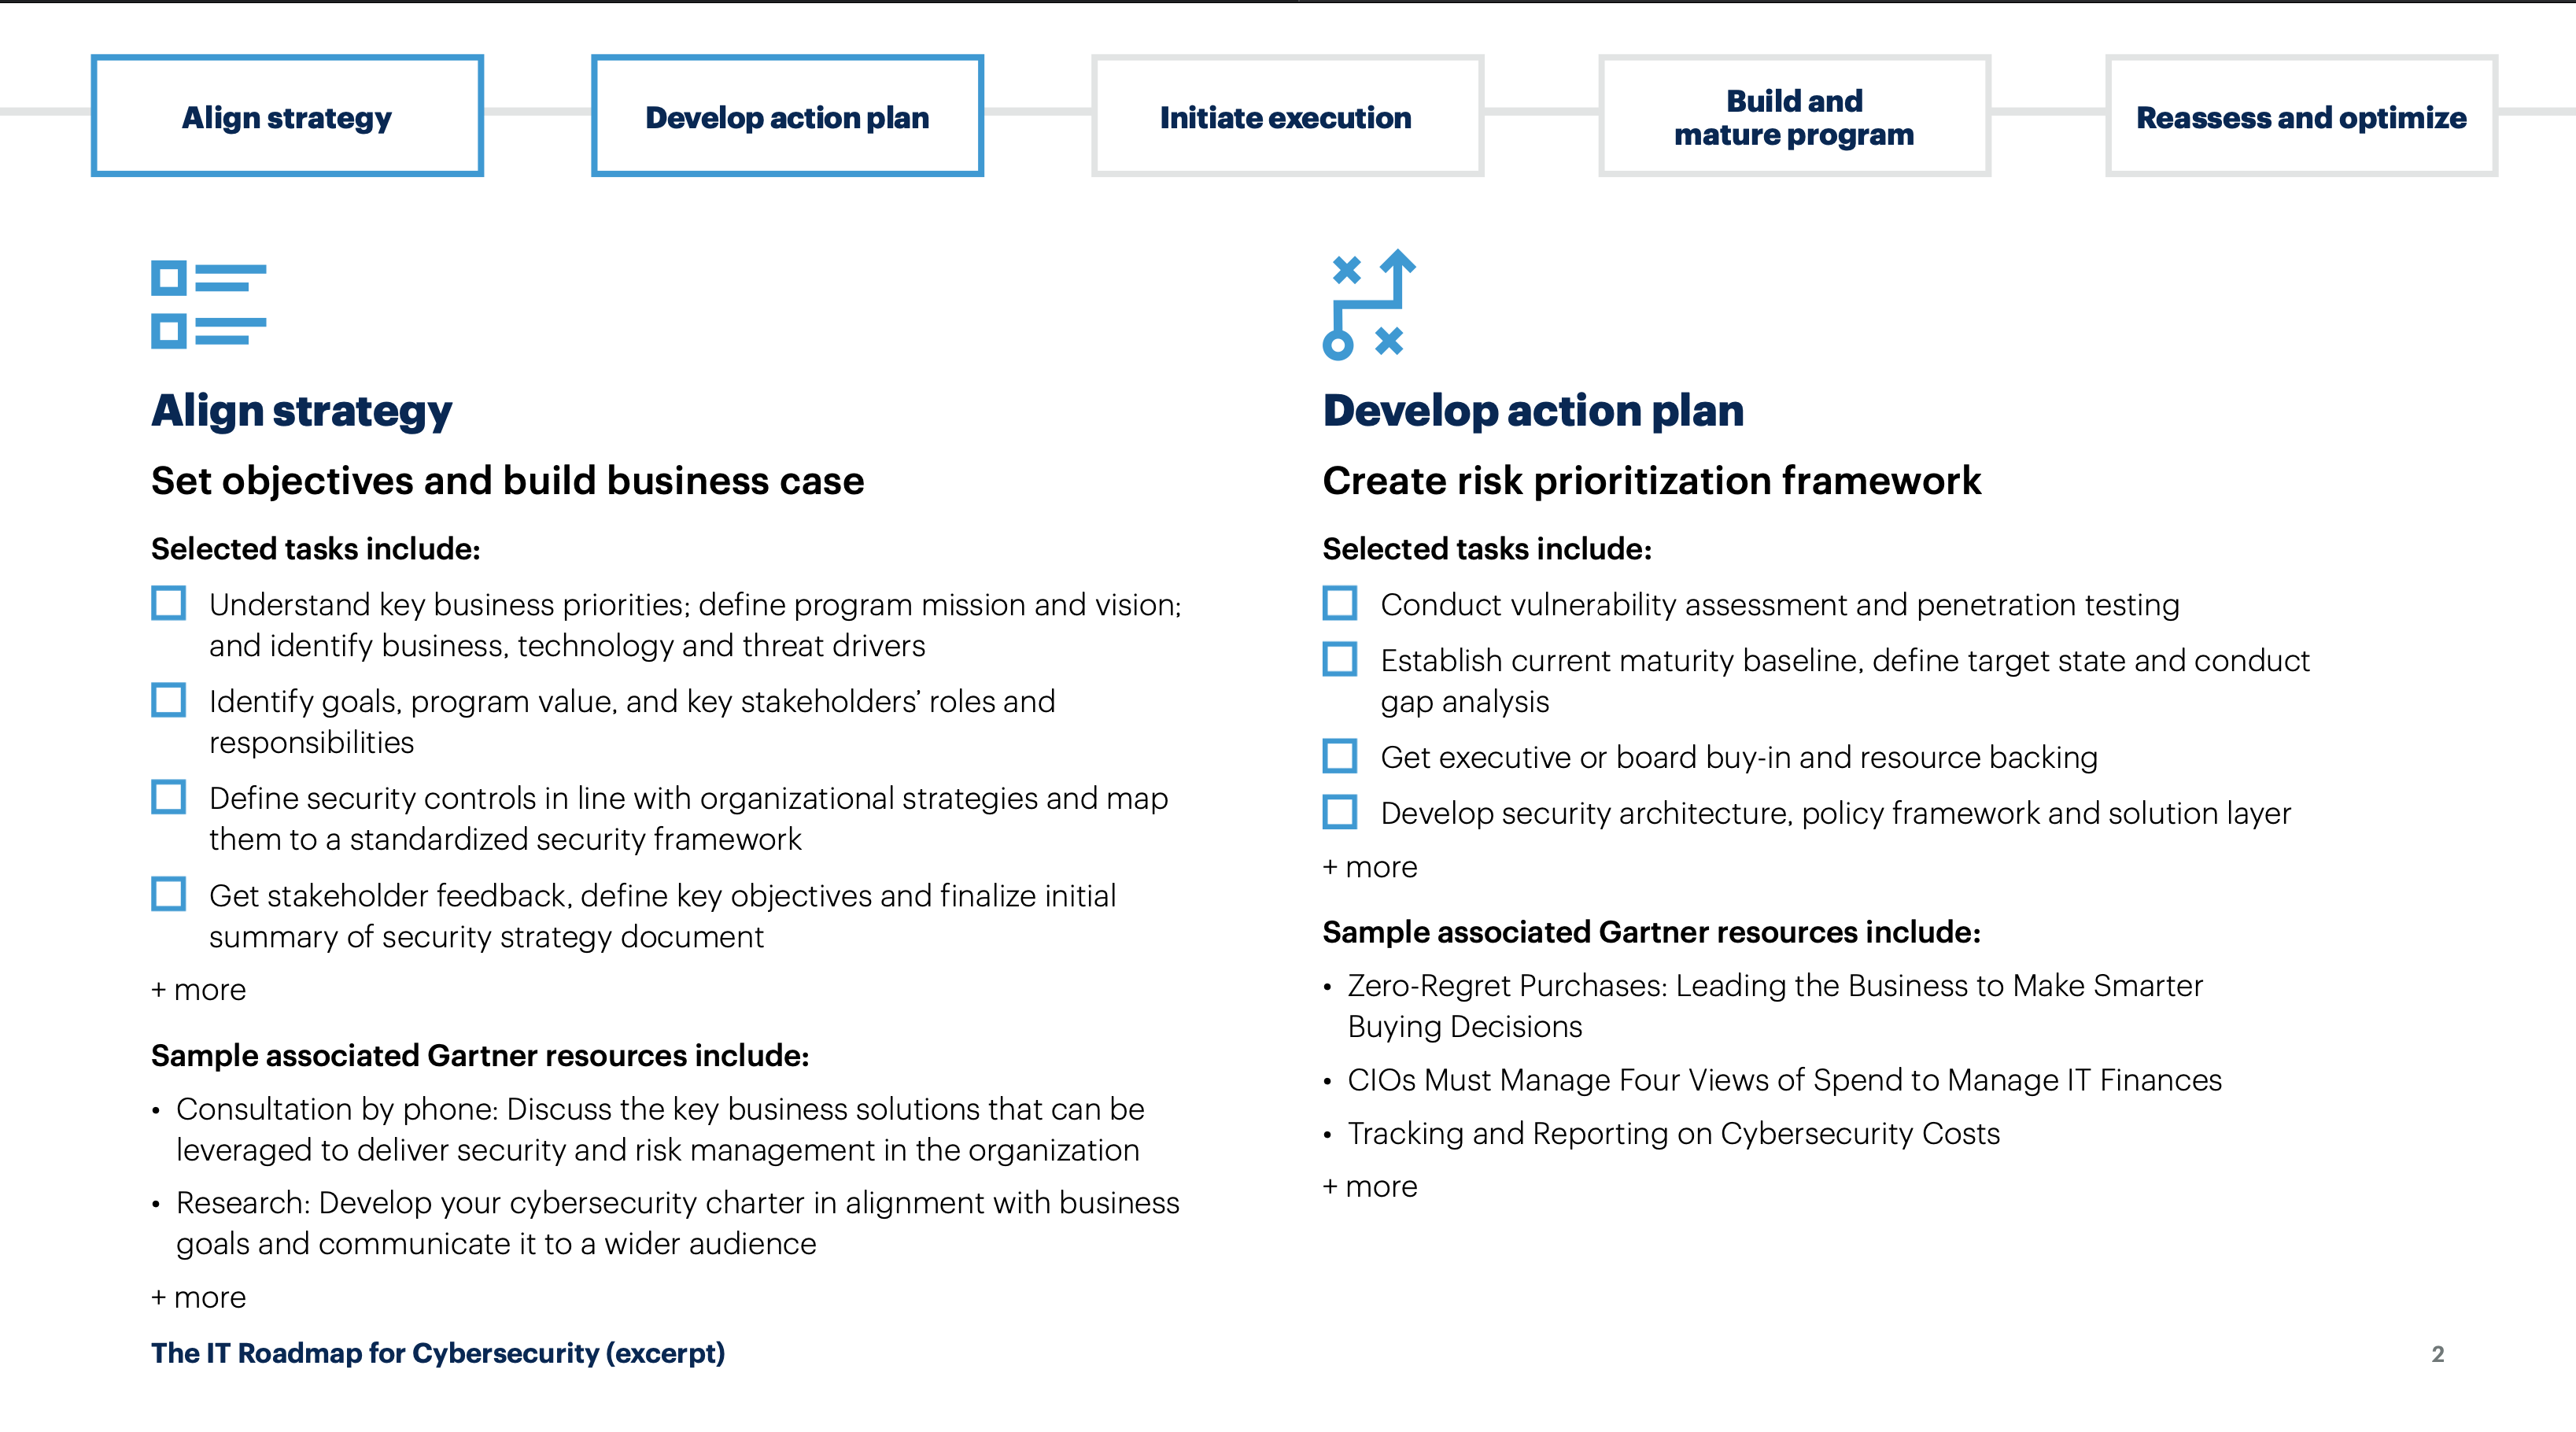Click the strategy play icon above Develop action plan
Image resolution: width=2576 pixels, height=1432 pixels.
click(x=1368, y=304)
